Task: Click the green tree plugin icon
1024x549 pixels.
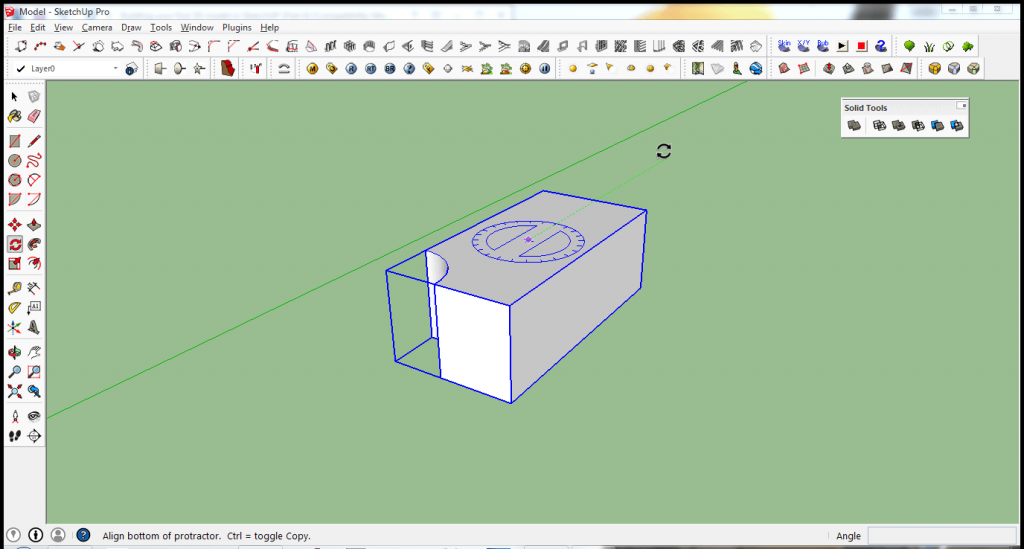Action: (x=909, y=46)
